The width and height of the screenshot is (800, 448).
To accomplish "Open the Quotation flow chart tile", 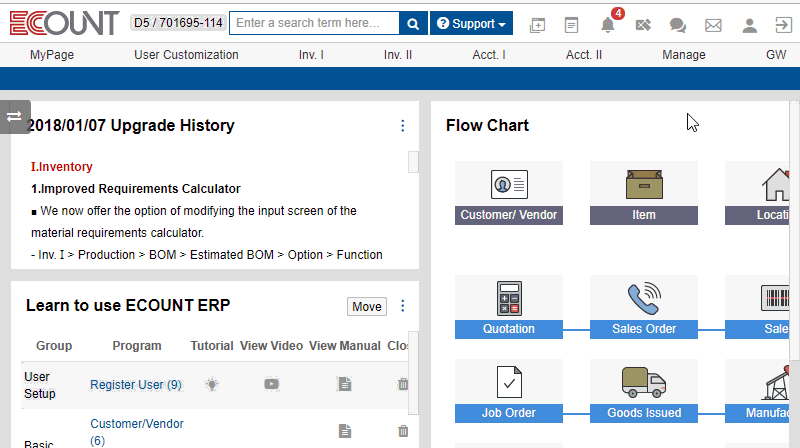I will (x=509, y=307).
